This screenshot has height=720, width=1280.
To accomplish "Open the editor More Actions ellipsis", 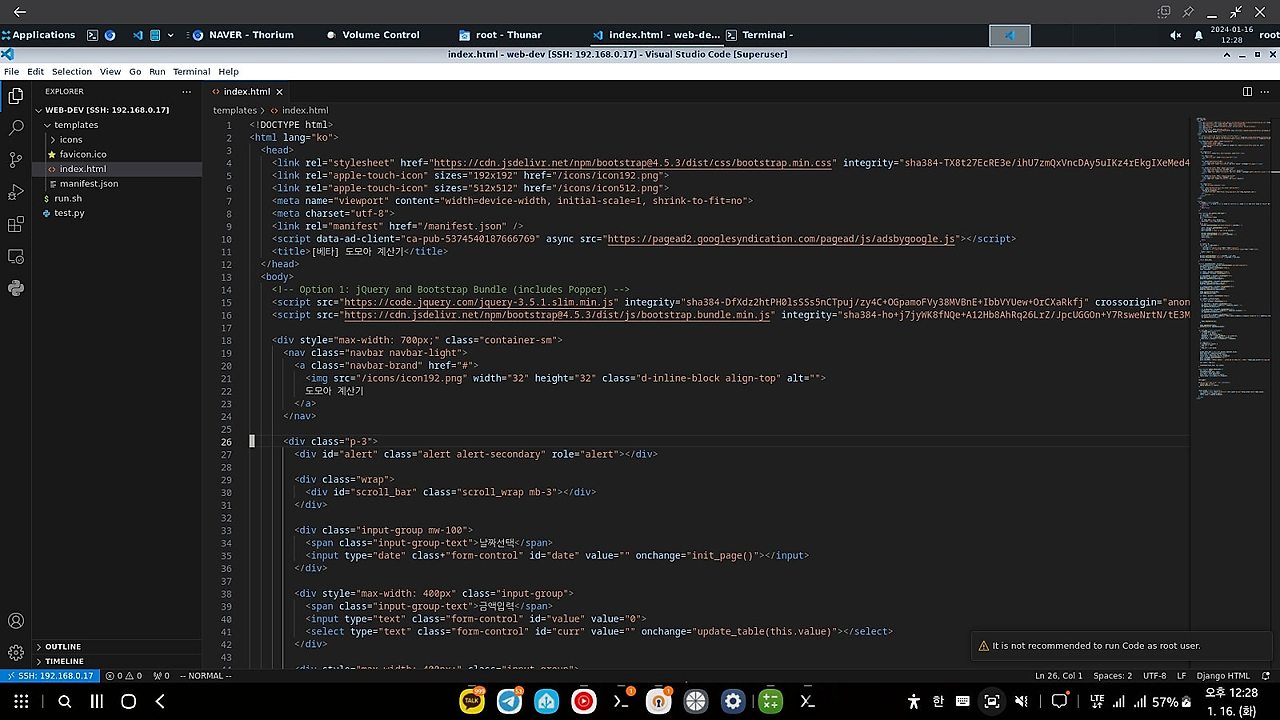I will pyautogui.click(x=1266, y=91).
